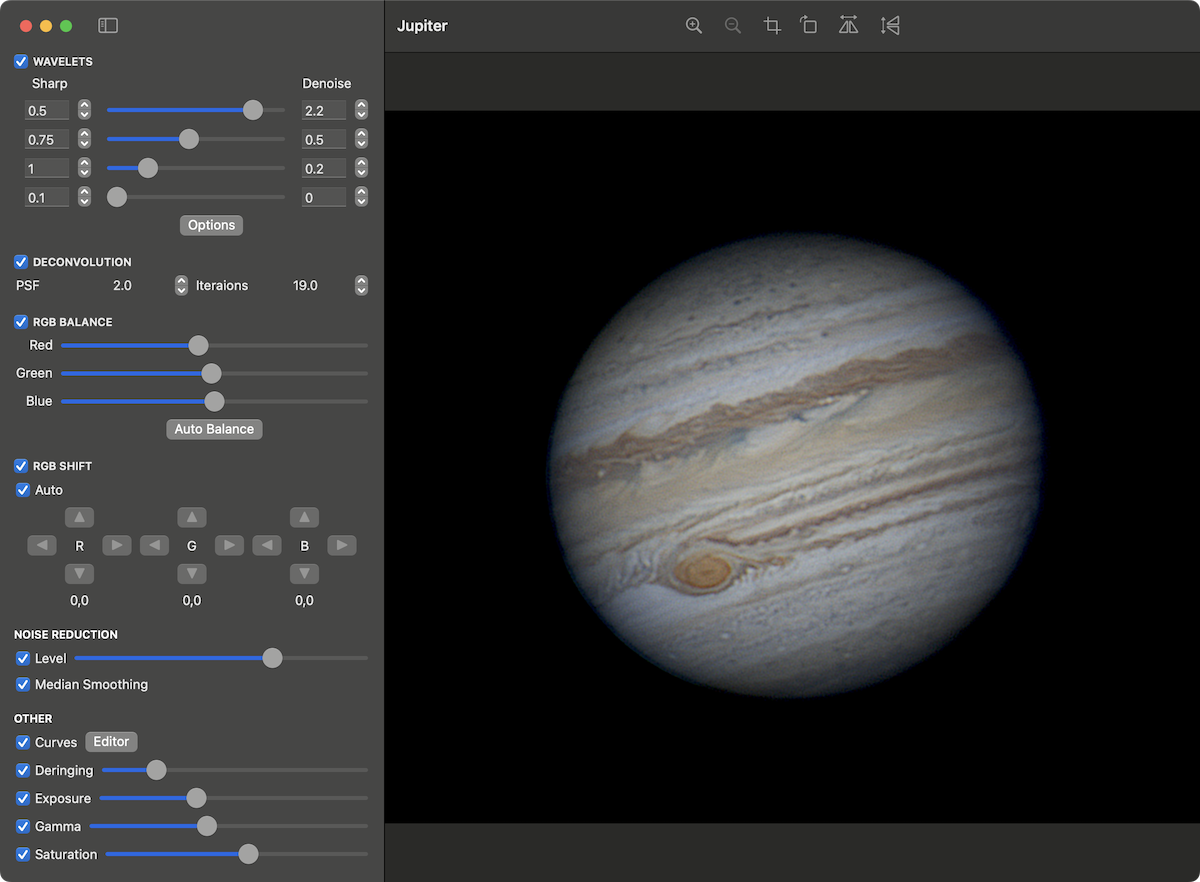This screenshot has width=1200, height=882.
Task: Nudge the red channel right
Action: (116, 545)
